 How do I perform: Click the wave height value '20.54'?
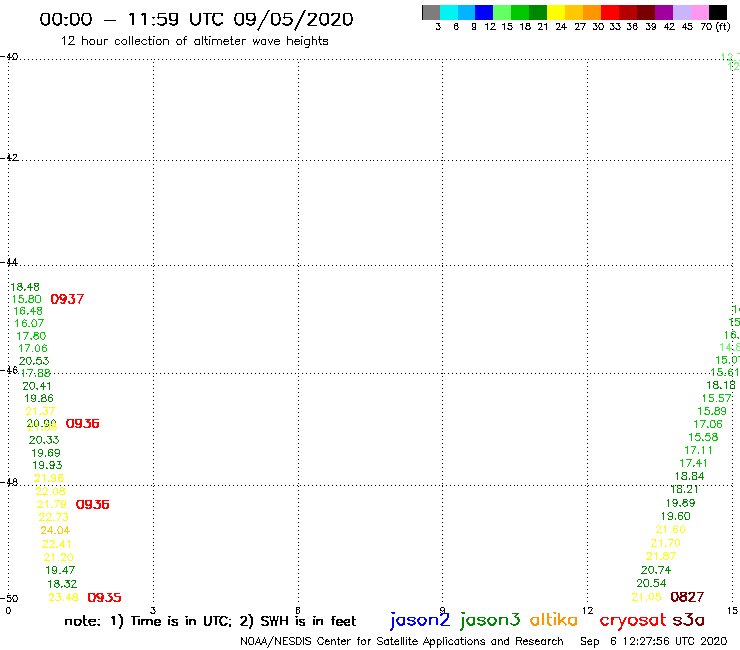[651, 583]
